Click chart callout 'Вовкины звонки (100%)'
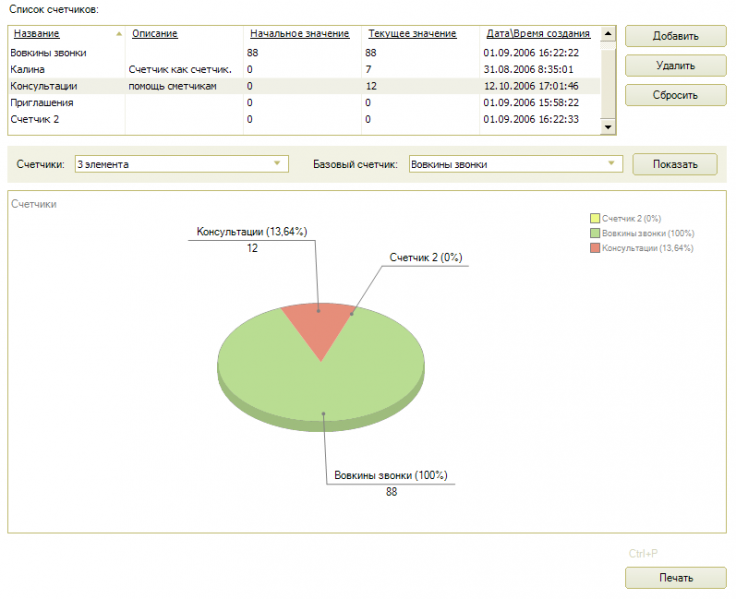The image size is (736, 599). tap(391, 475)
